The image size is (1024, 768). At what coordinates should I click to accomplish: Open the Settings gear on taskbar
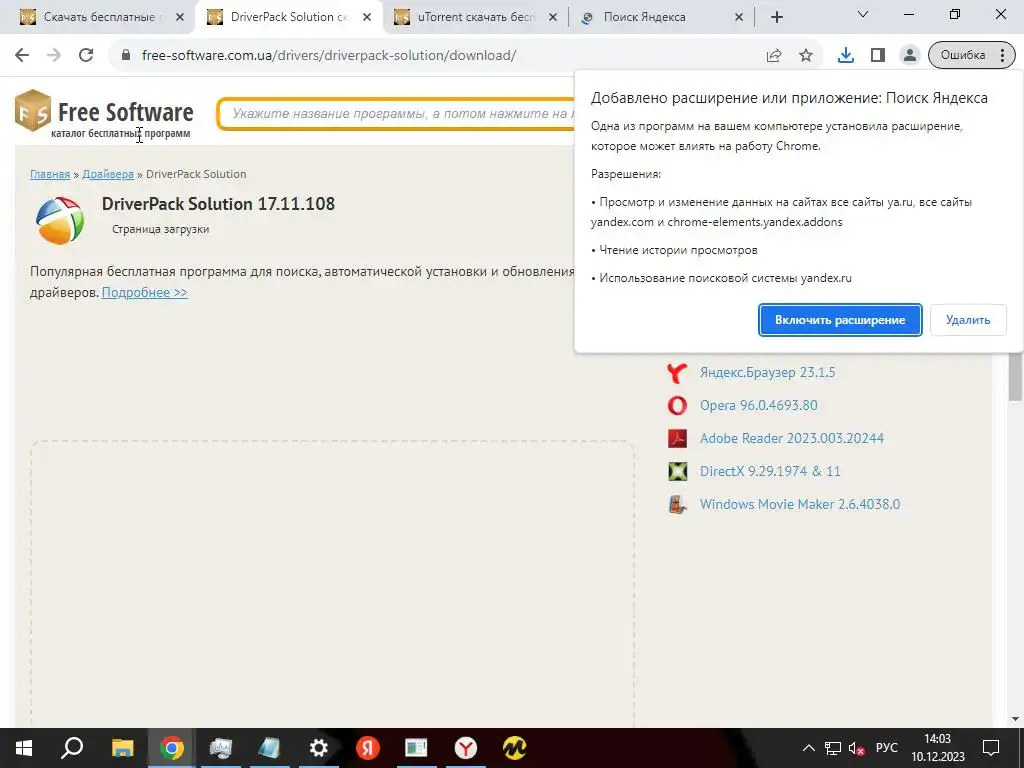[x=318, y=748]
